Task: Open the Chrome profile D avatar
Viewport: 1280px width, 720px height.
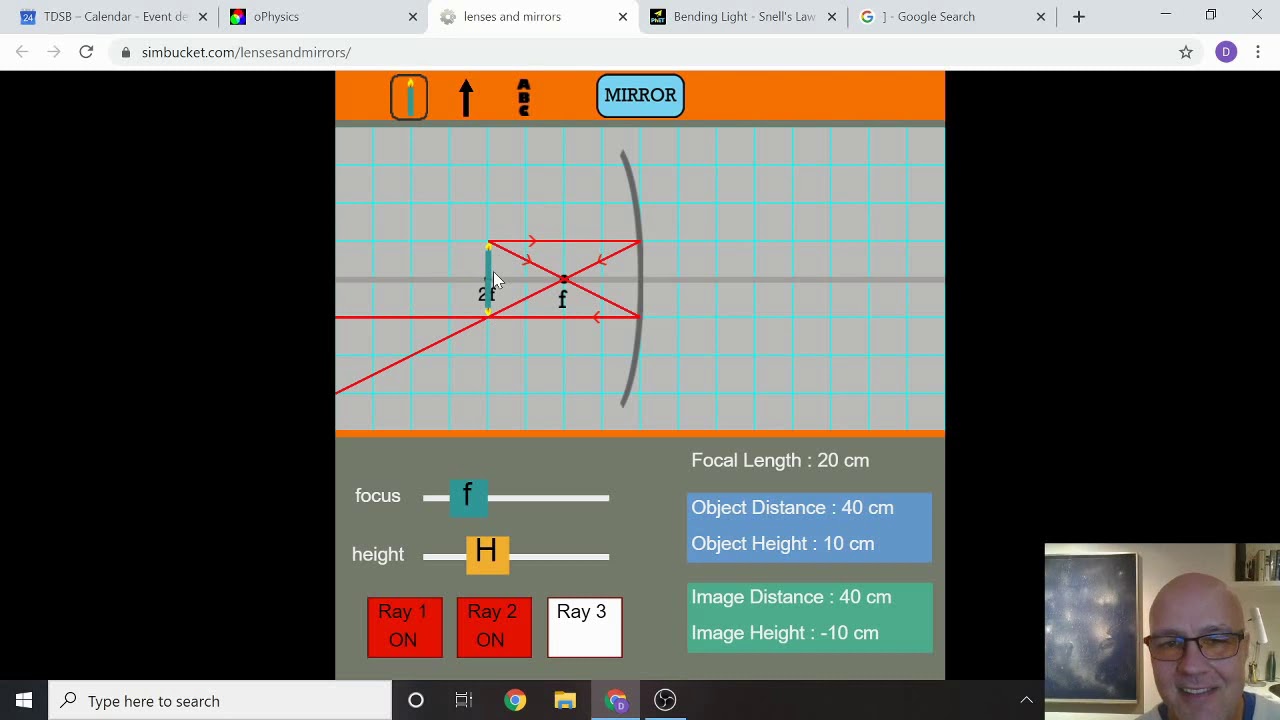Action: 1226,52
